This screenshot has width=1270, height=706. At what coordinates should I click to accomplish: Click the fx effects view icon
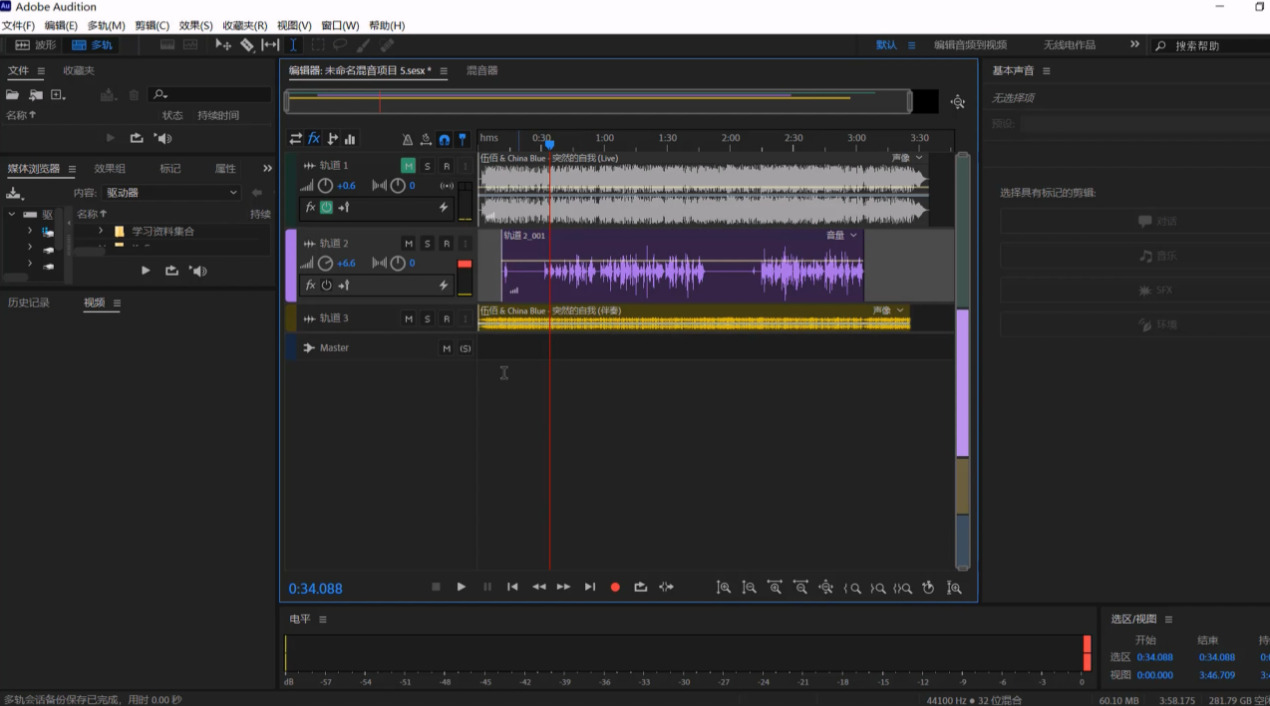pos(314,138)
